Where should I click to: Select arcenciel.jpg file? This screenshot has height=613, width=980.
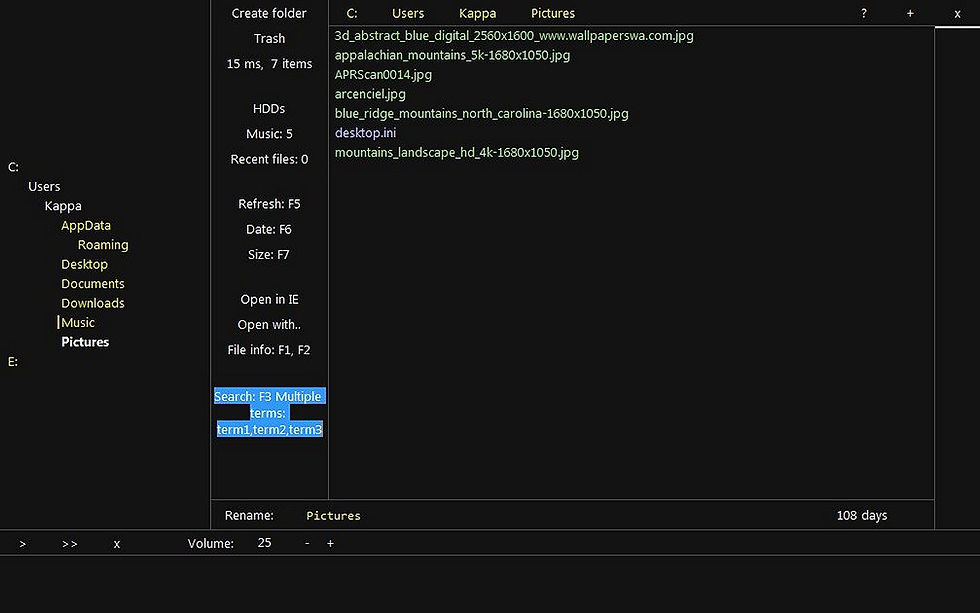pos(370,94)
